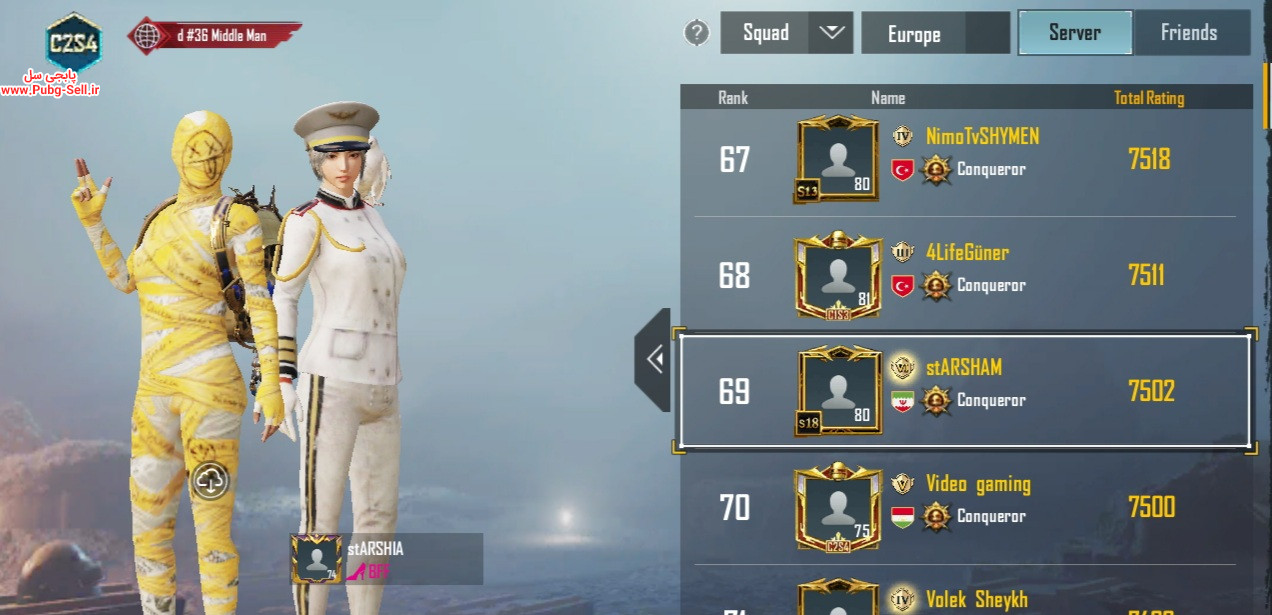The height and width of the screenshot is (615, 1272).
Task: Open Video gaming player avatar
Action: pyautogui.click(x=839, y=506)
